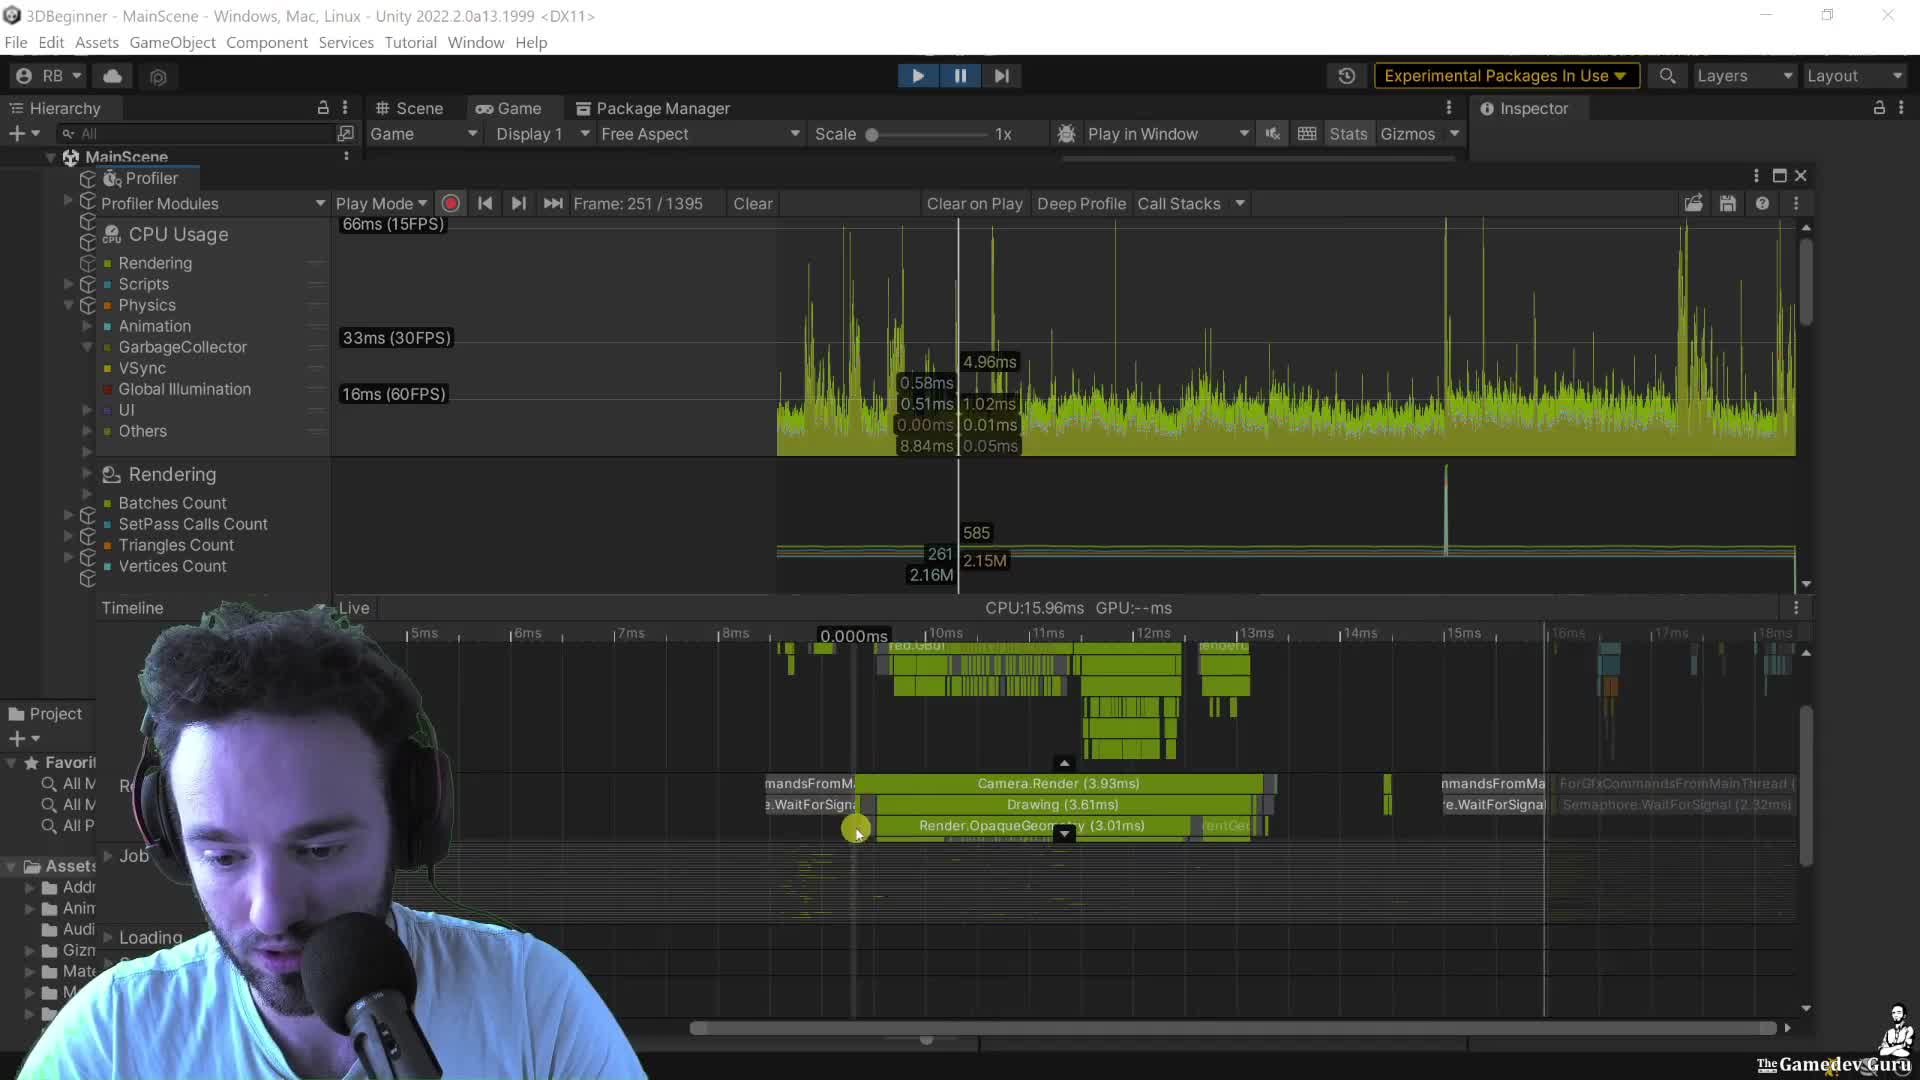Open the Profiler context menu via three-dot icon

1797,203
